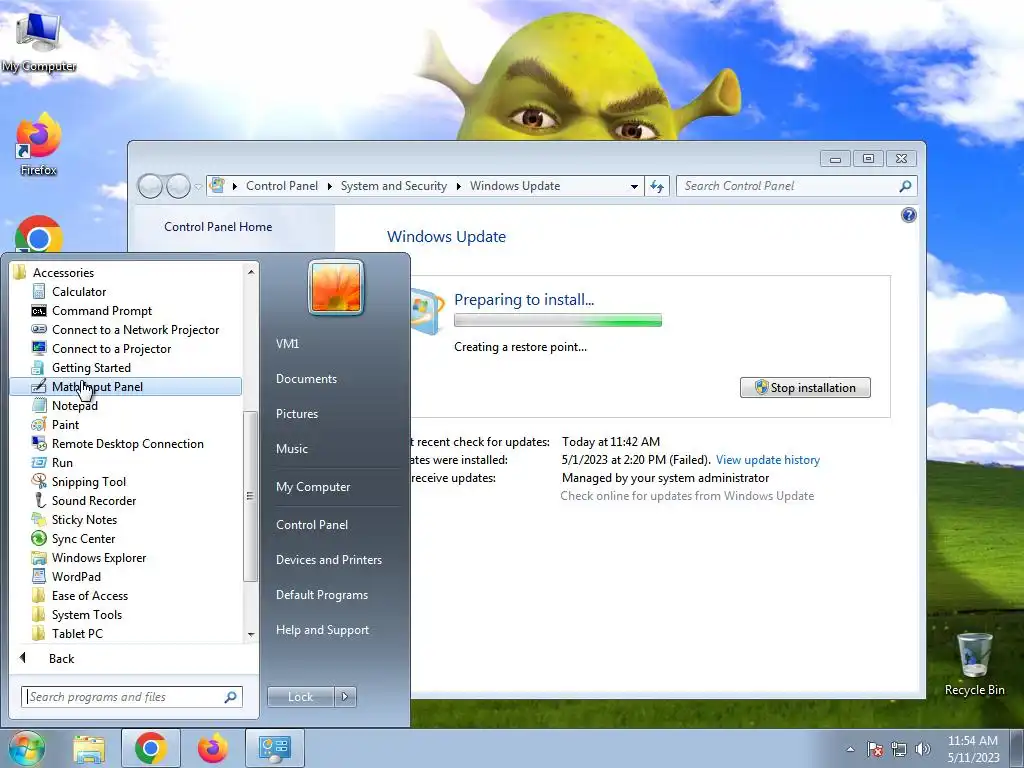1024x768 pixels.
Task: Open Chrome from the taskbar
Action: click(151, 748)
